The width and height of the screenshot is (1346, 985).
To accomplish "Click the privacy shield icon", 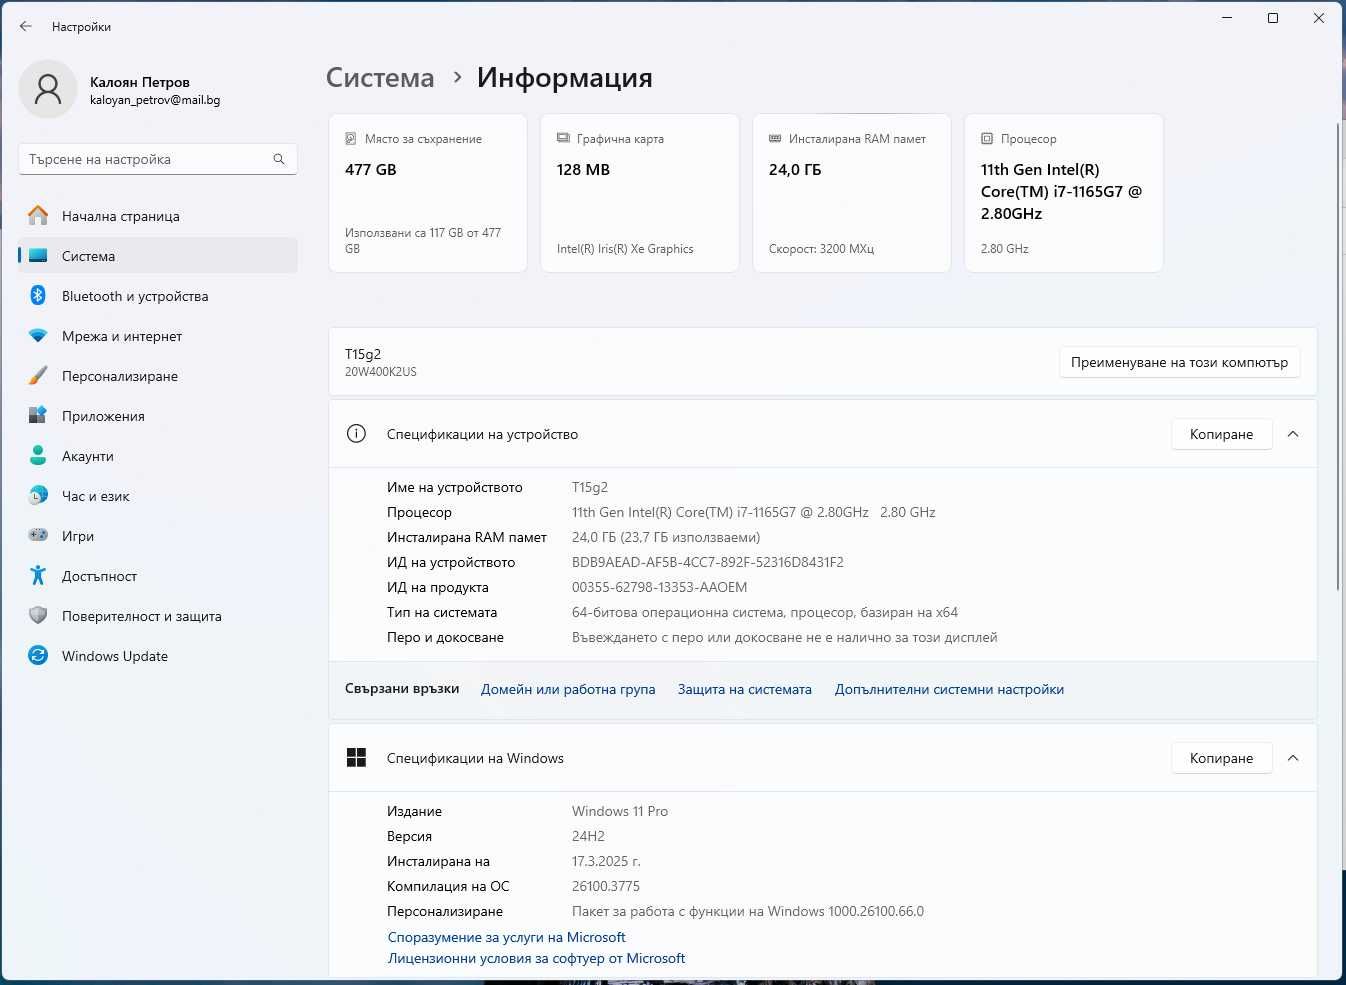I will (x=38, y=616).
